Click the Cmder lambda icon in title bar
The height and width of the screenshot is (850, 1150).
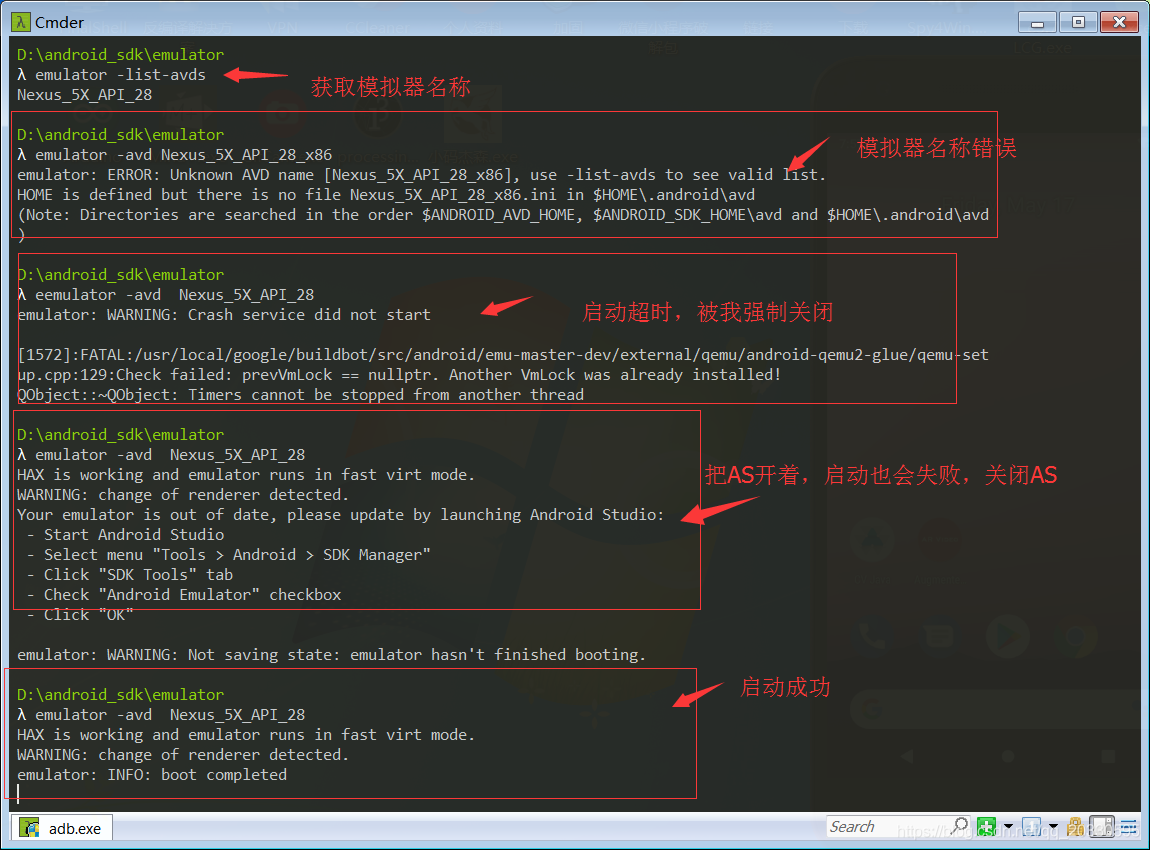(21, 22)
